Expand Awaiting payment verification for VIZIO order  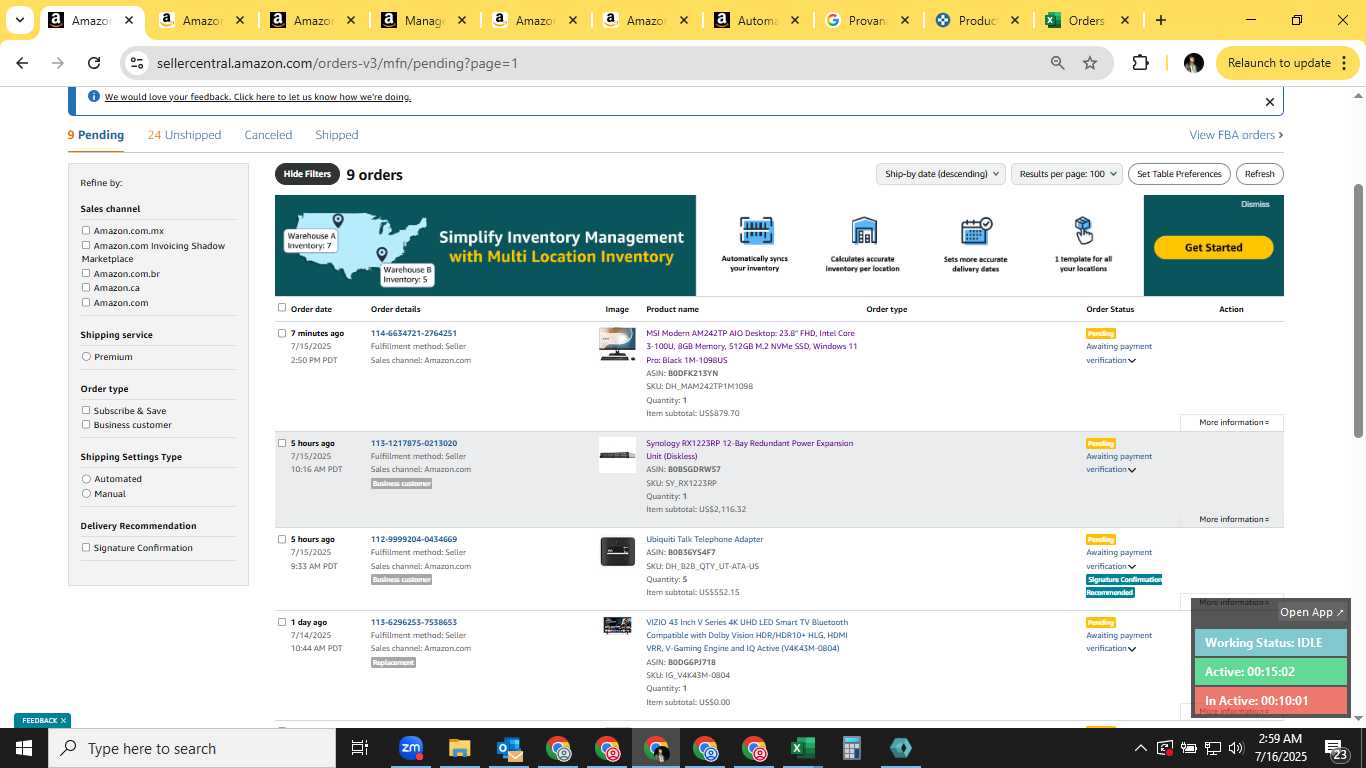click(1132, 649)
